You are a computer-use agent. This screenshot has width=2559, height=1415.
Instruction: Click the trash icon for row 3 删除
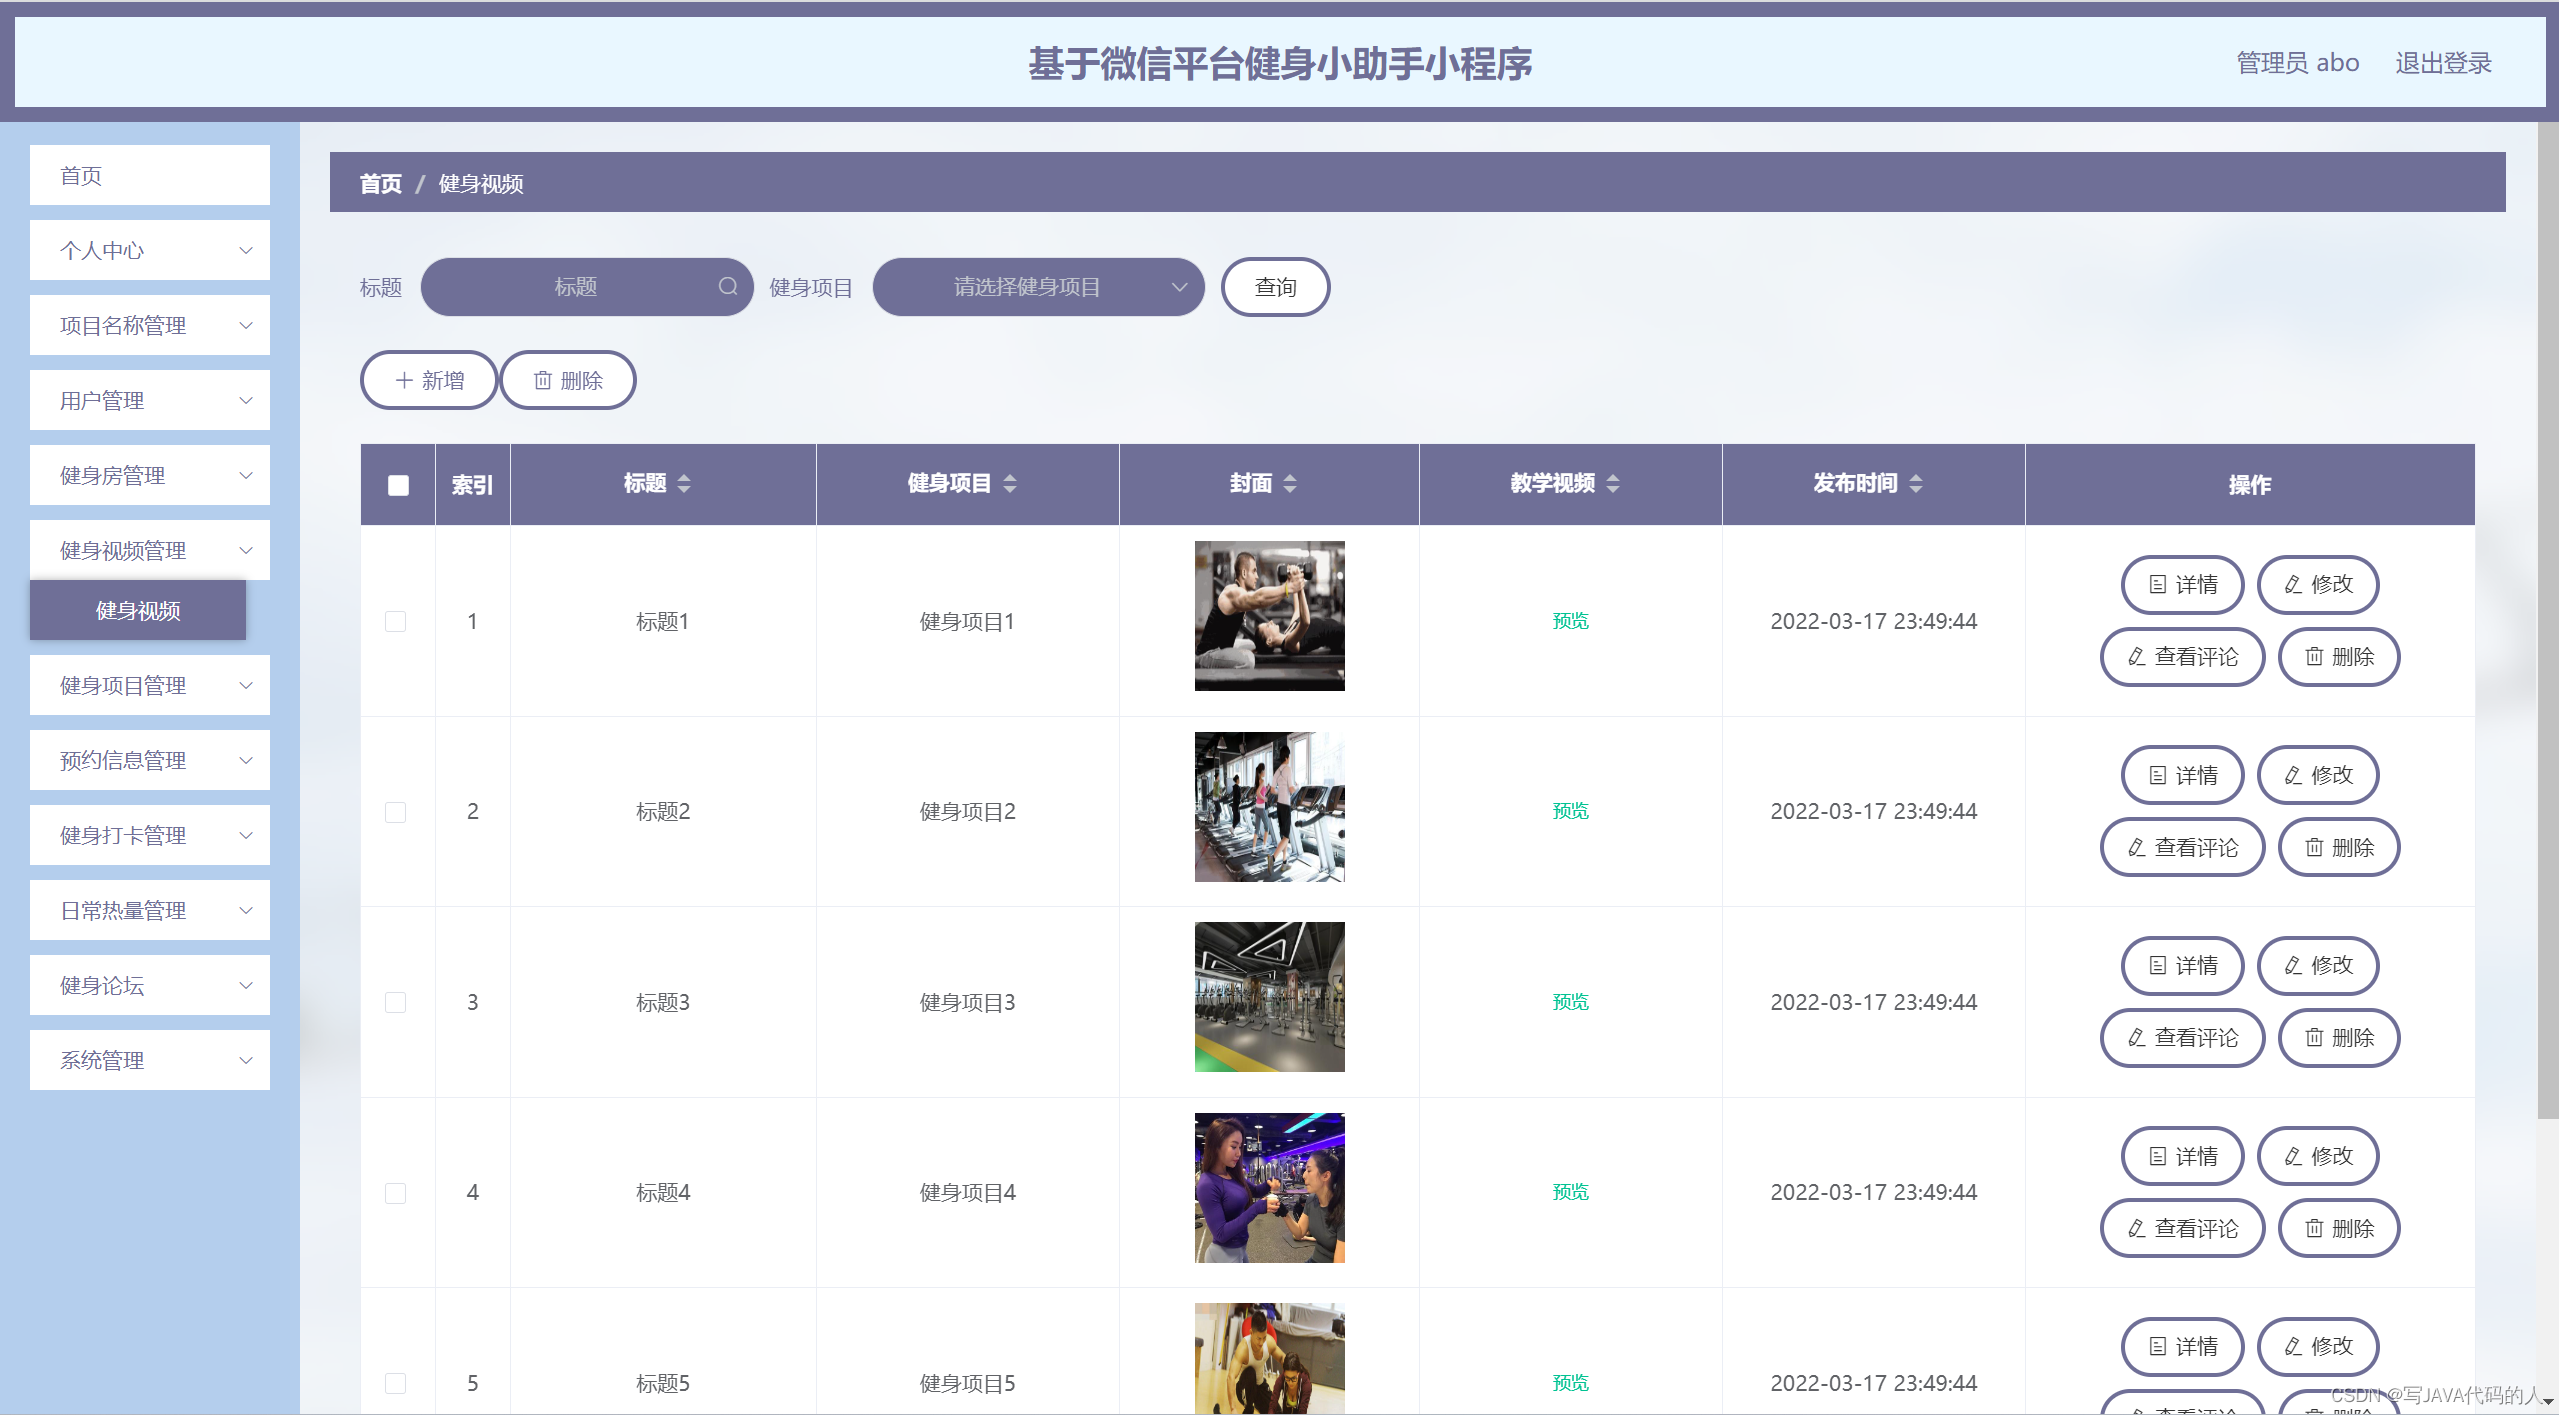coord(2314,1038)
